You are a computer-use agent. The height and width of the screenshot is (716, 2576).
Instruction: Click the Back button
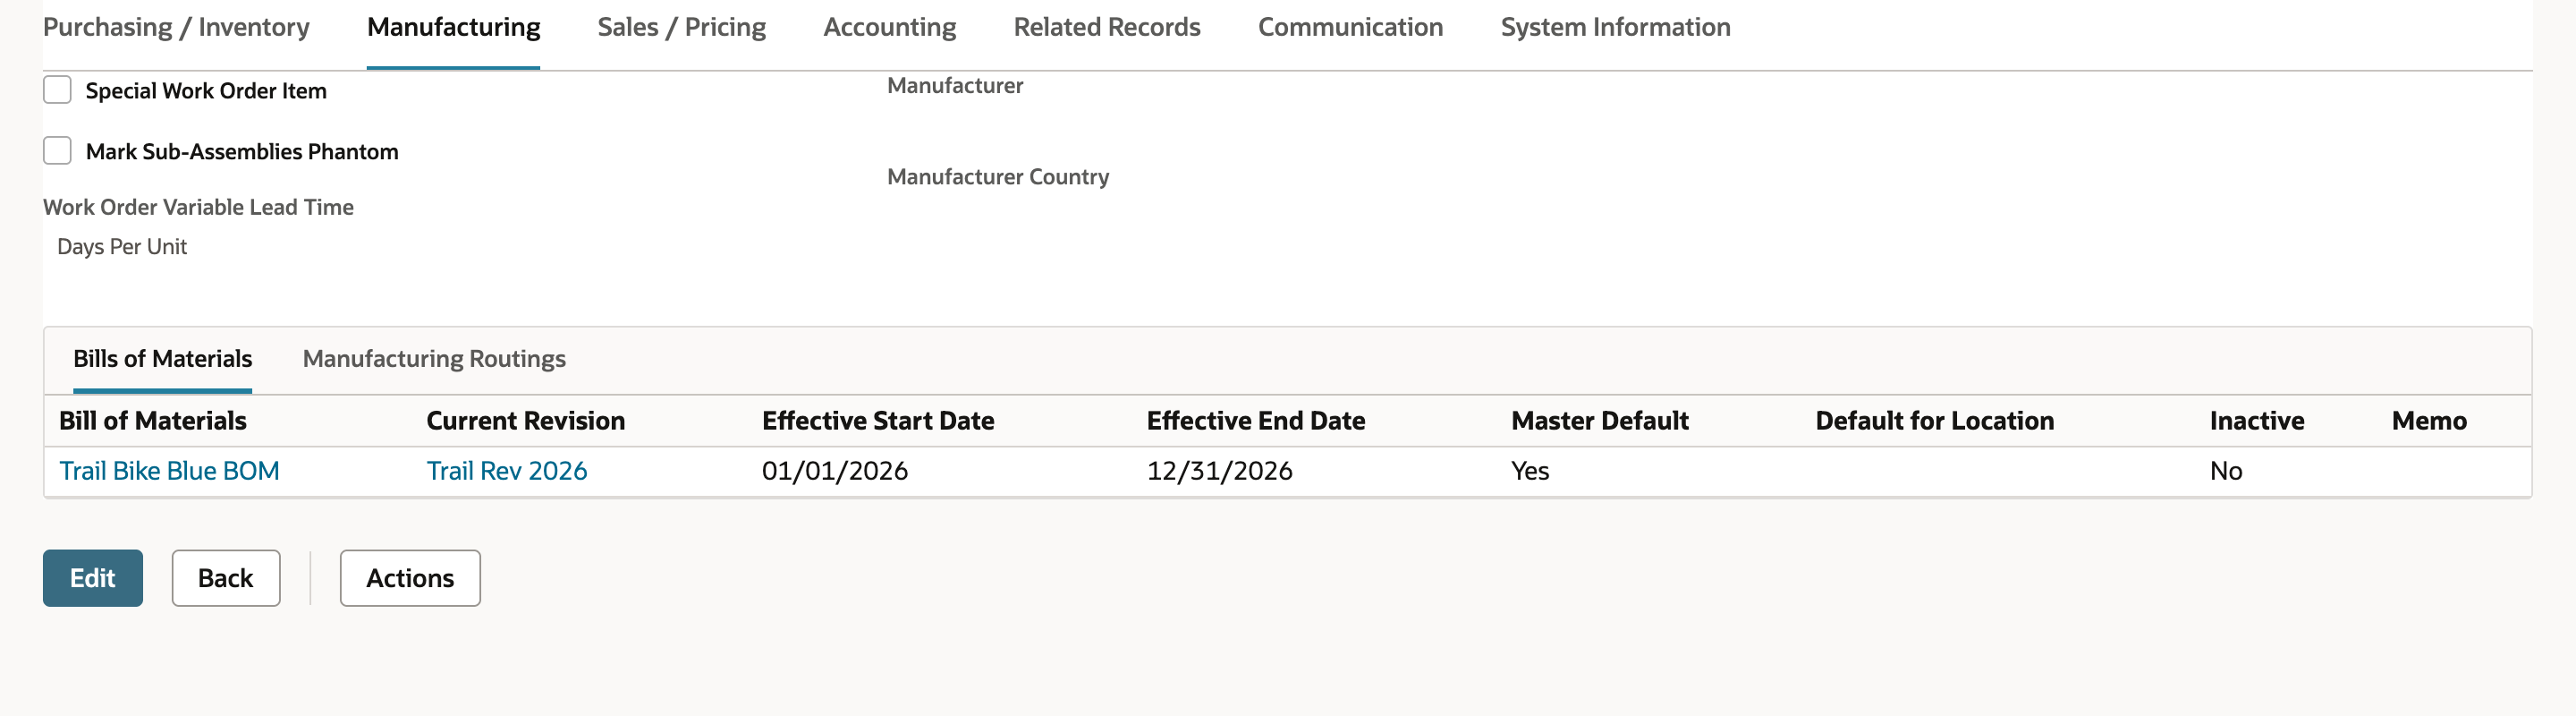click(226, 578)
